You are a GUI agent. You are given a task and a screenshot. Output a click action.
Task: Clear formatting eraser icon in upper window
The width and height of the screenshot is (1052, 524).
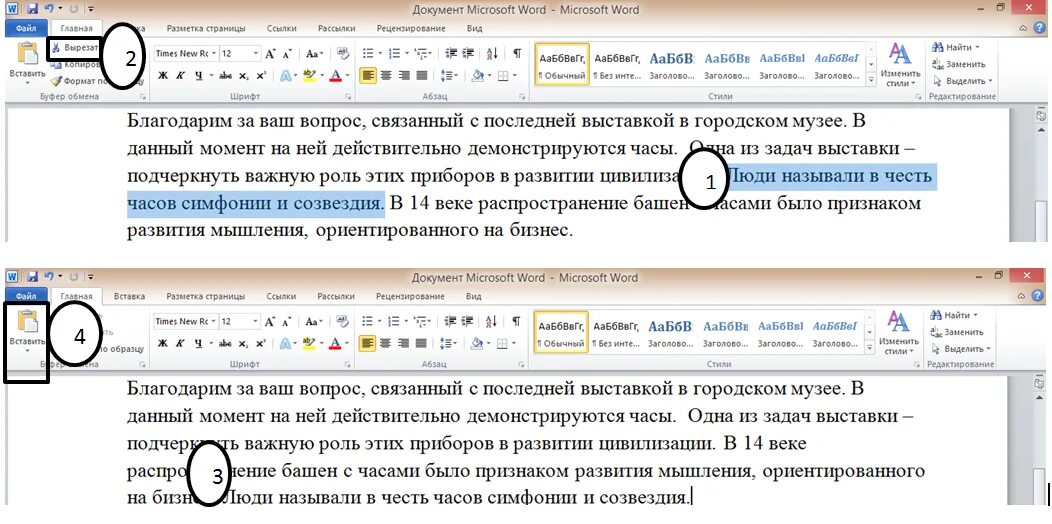pyautogui.click(x=342, y=53)
